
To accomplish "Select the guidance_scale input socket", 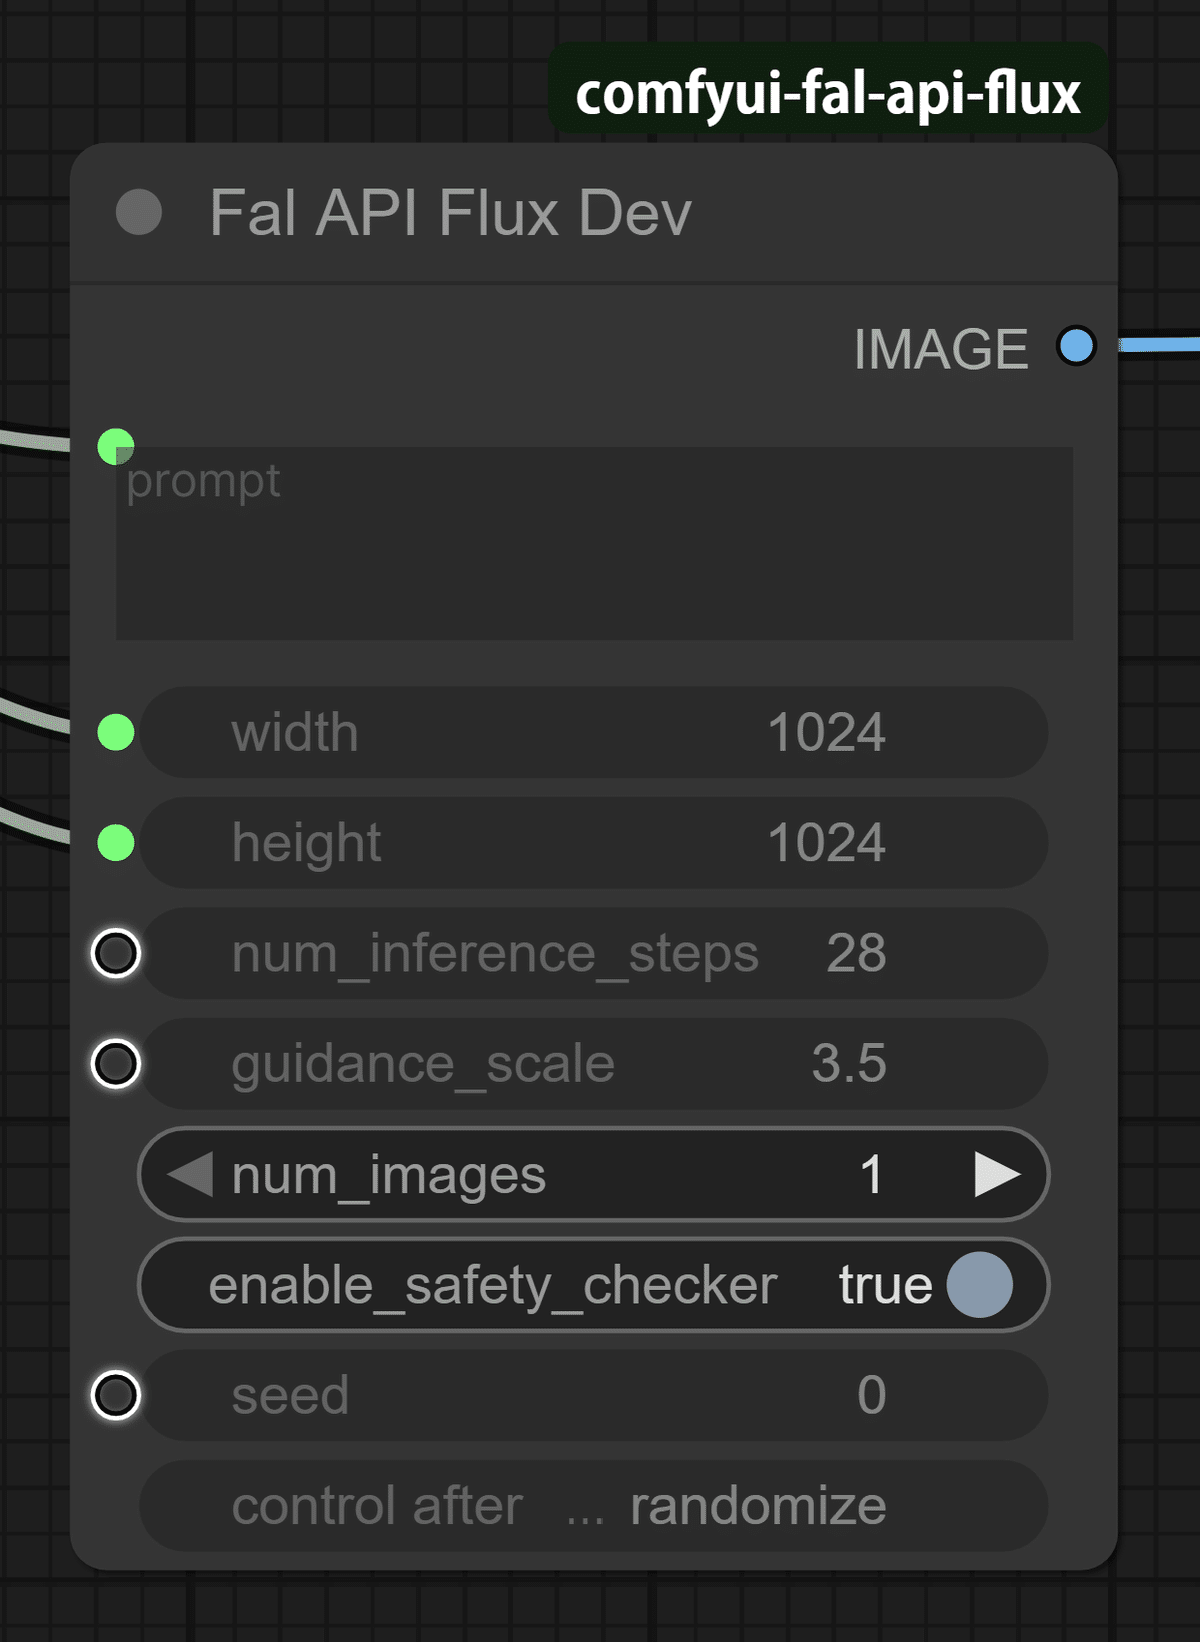I will (x=115, y=1065).
